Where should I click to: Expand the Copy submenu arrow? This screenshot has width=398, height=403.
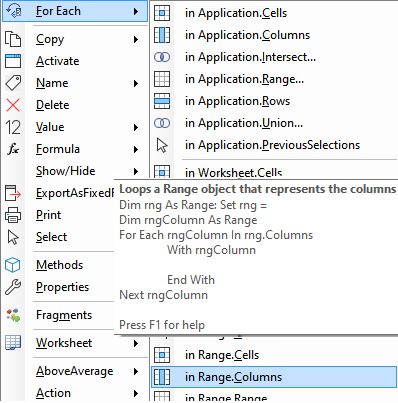[x=136, y=39]
